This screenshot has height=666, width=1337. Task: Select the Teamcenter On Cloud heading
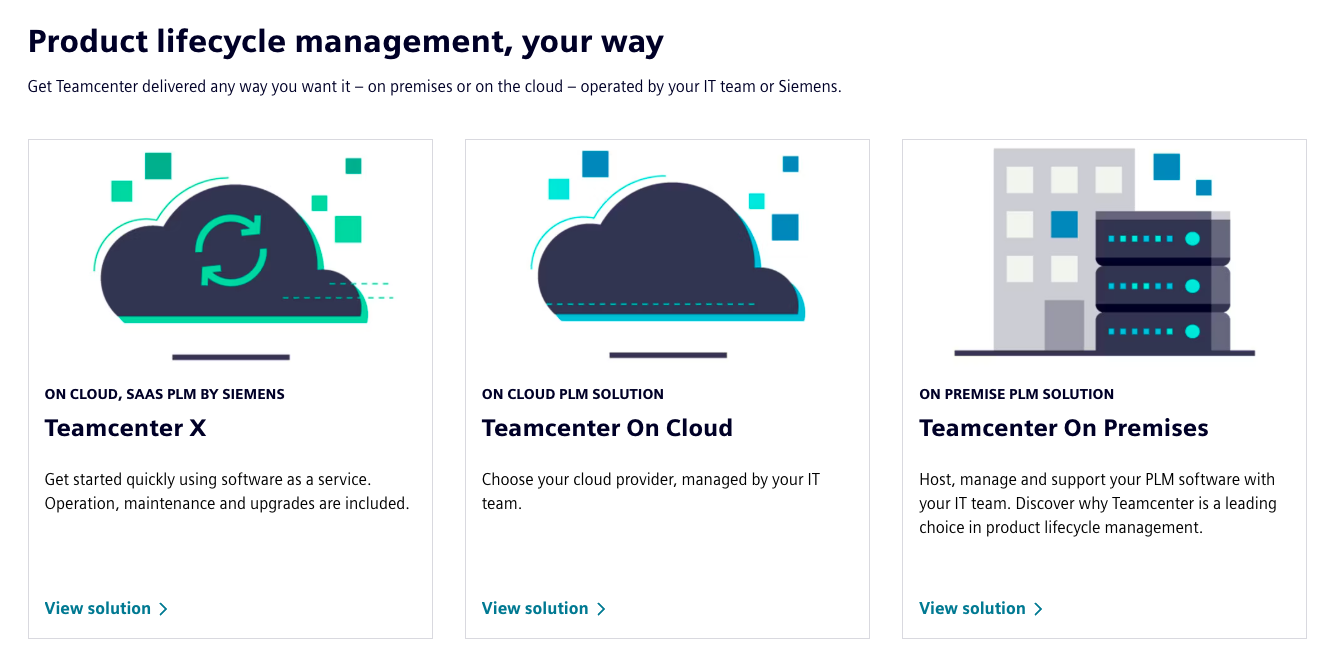(607, 428)
